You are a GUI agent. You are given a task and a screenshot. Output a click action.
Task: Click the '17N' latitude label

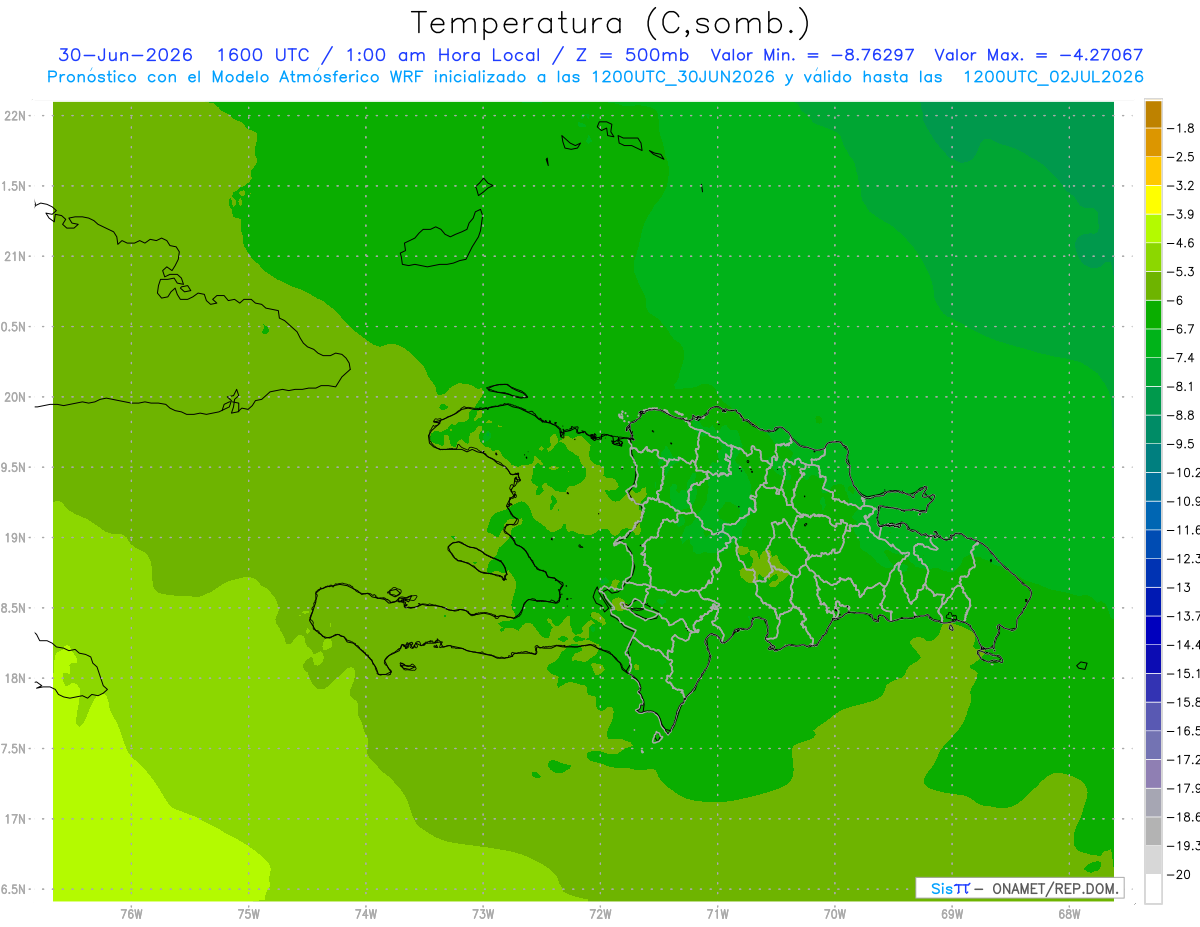click(x=16, y=819)
